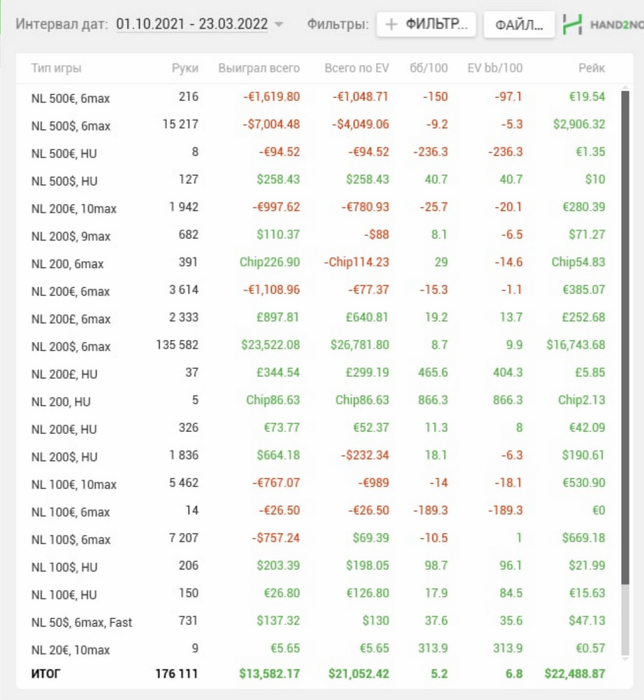Sort by Рейк column header
This screenshot has width=644, height=700.
pyautogui.click(x=591, y=68)
